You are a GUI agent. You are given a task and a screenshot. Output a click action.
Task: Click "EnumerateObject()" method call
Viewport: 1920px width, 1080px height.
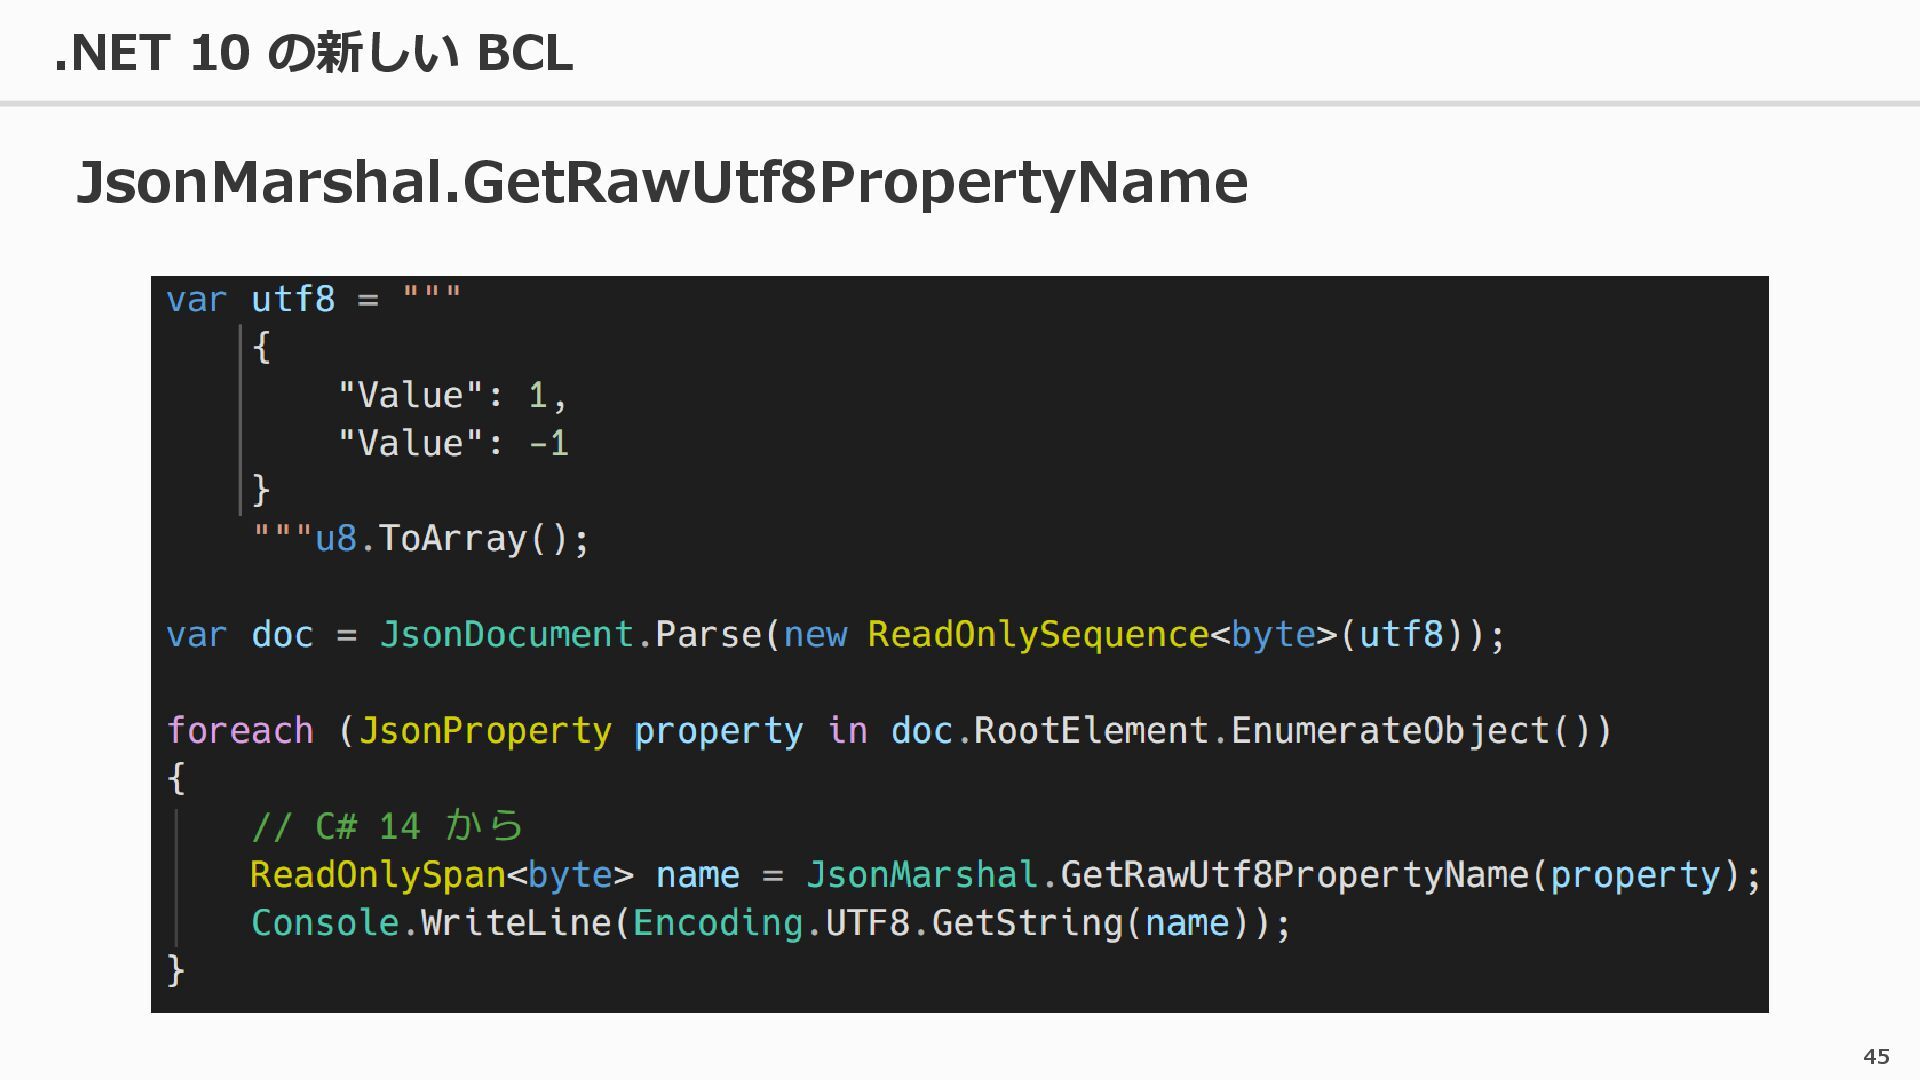click(x=1421, y=731)
